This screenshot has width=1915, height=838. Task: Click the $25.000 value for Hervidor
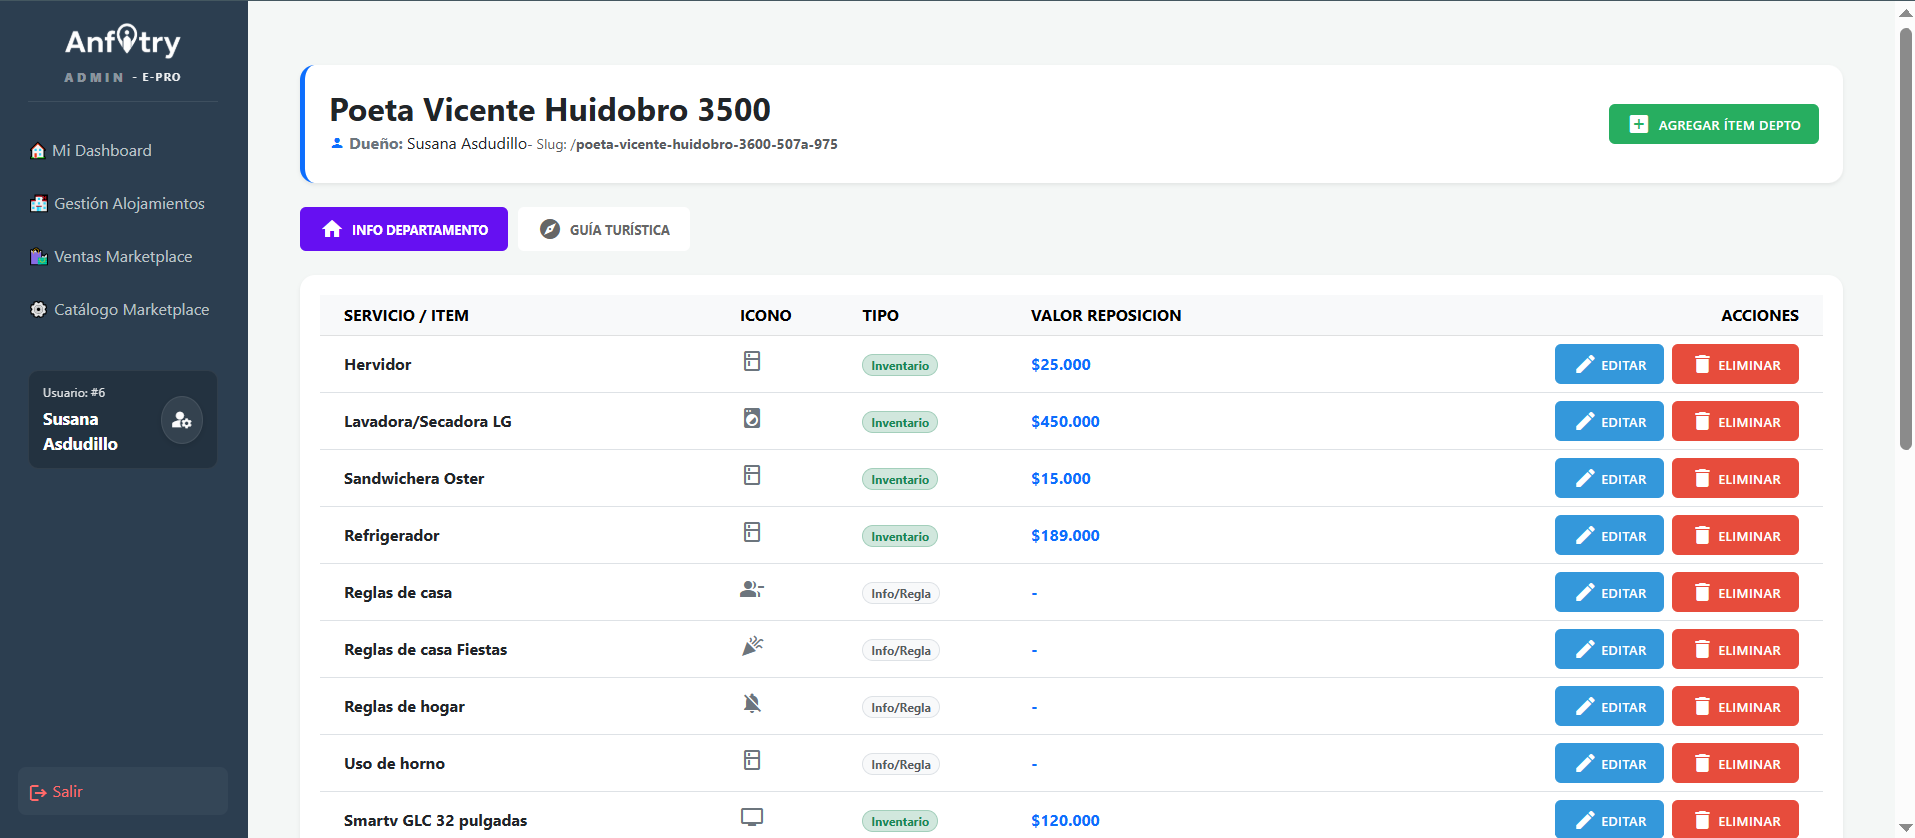1061,365
